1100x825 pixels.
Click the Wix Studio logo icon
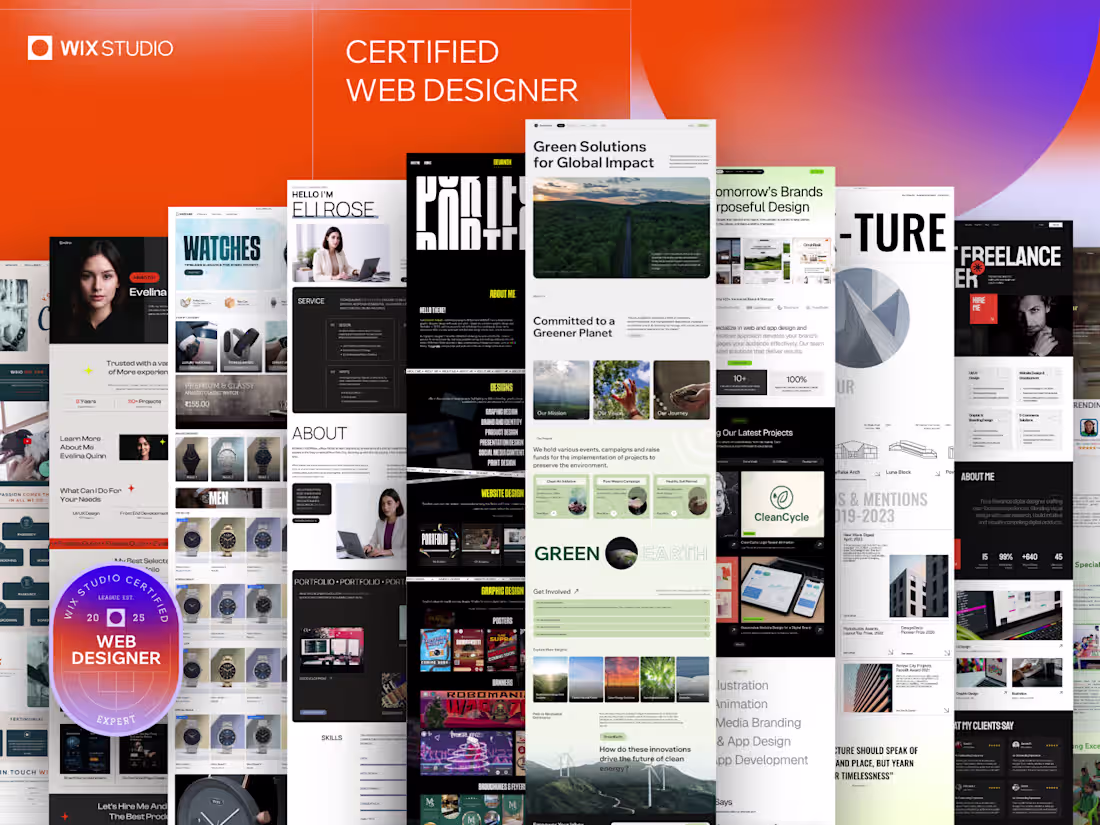click(40, 47)
